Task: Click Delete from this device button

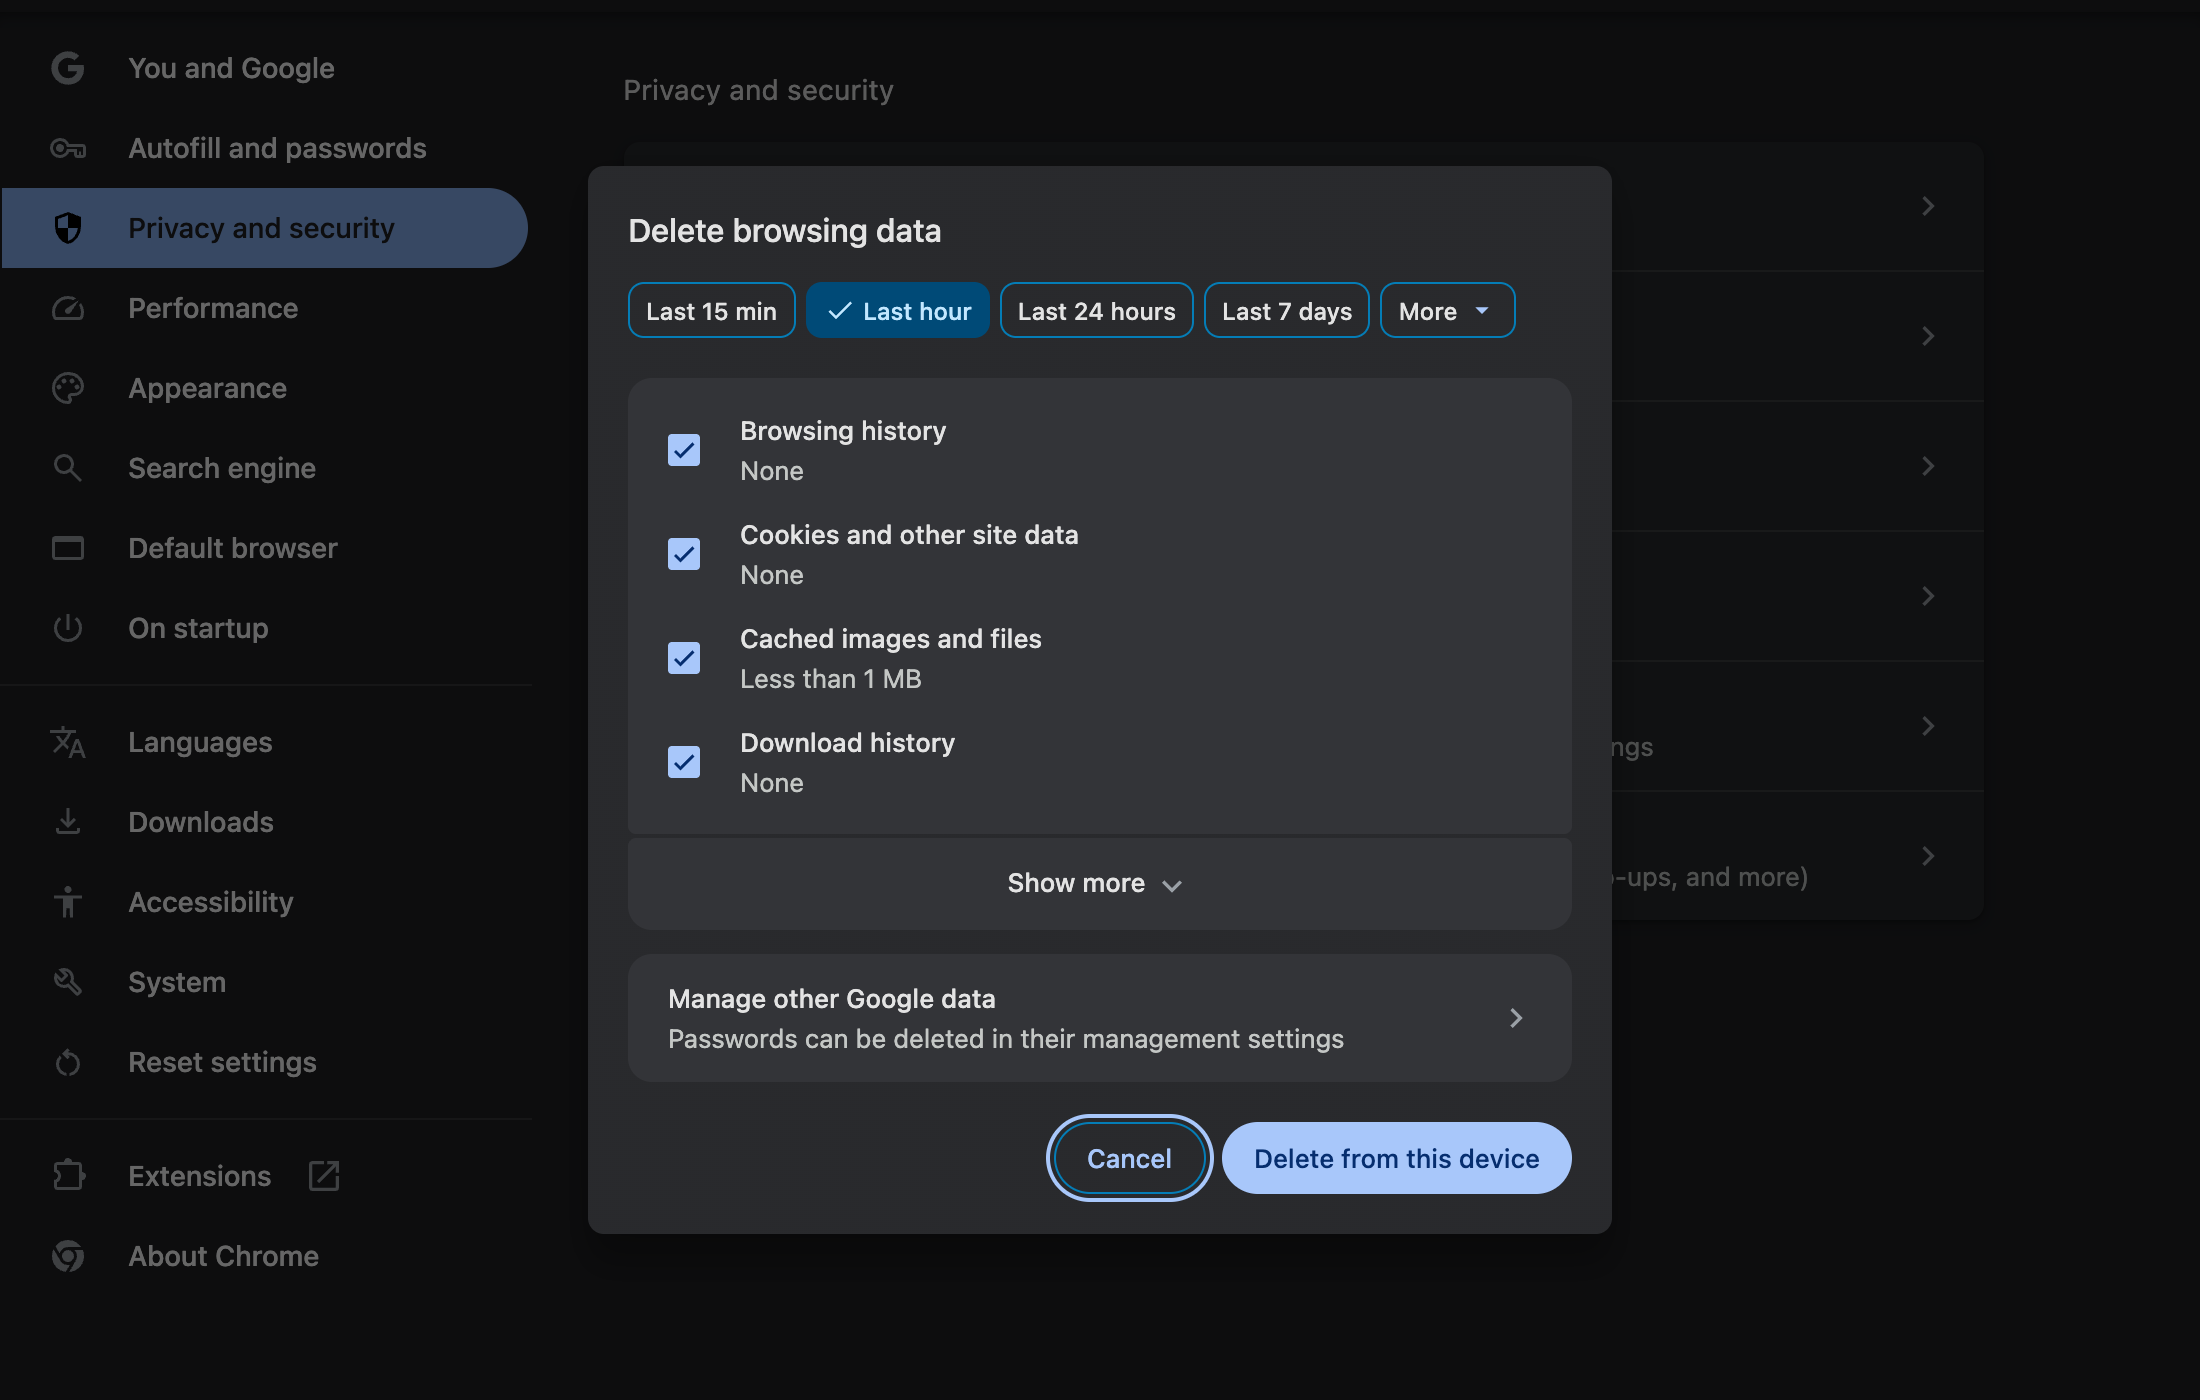Action: click(x=1396, y=1158)
